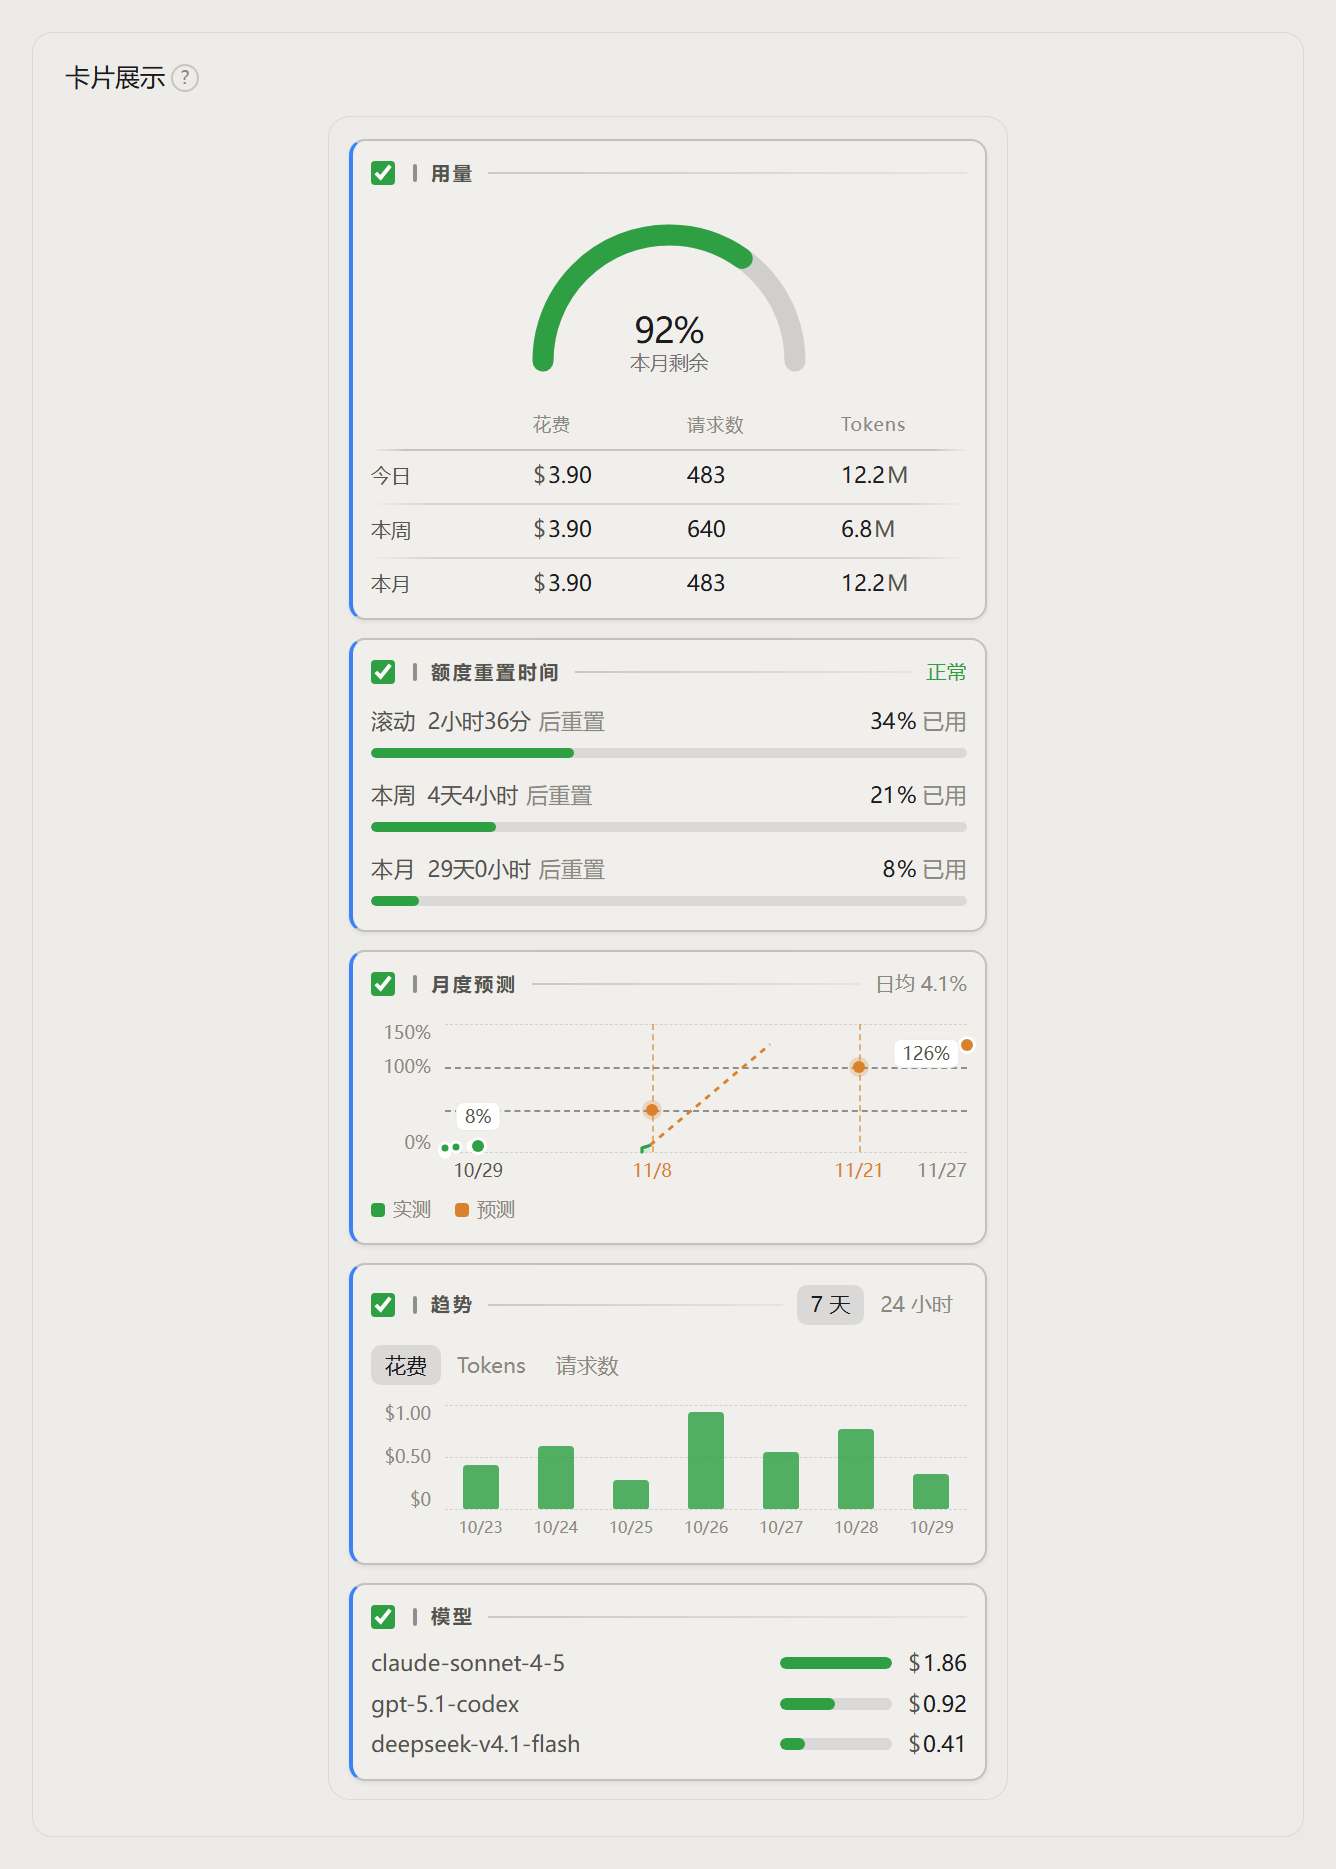Click the help icon beside 卡片展示
Screen dimensions: 1336x1869
point(185,78)
